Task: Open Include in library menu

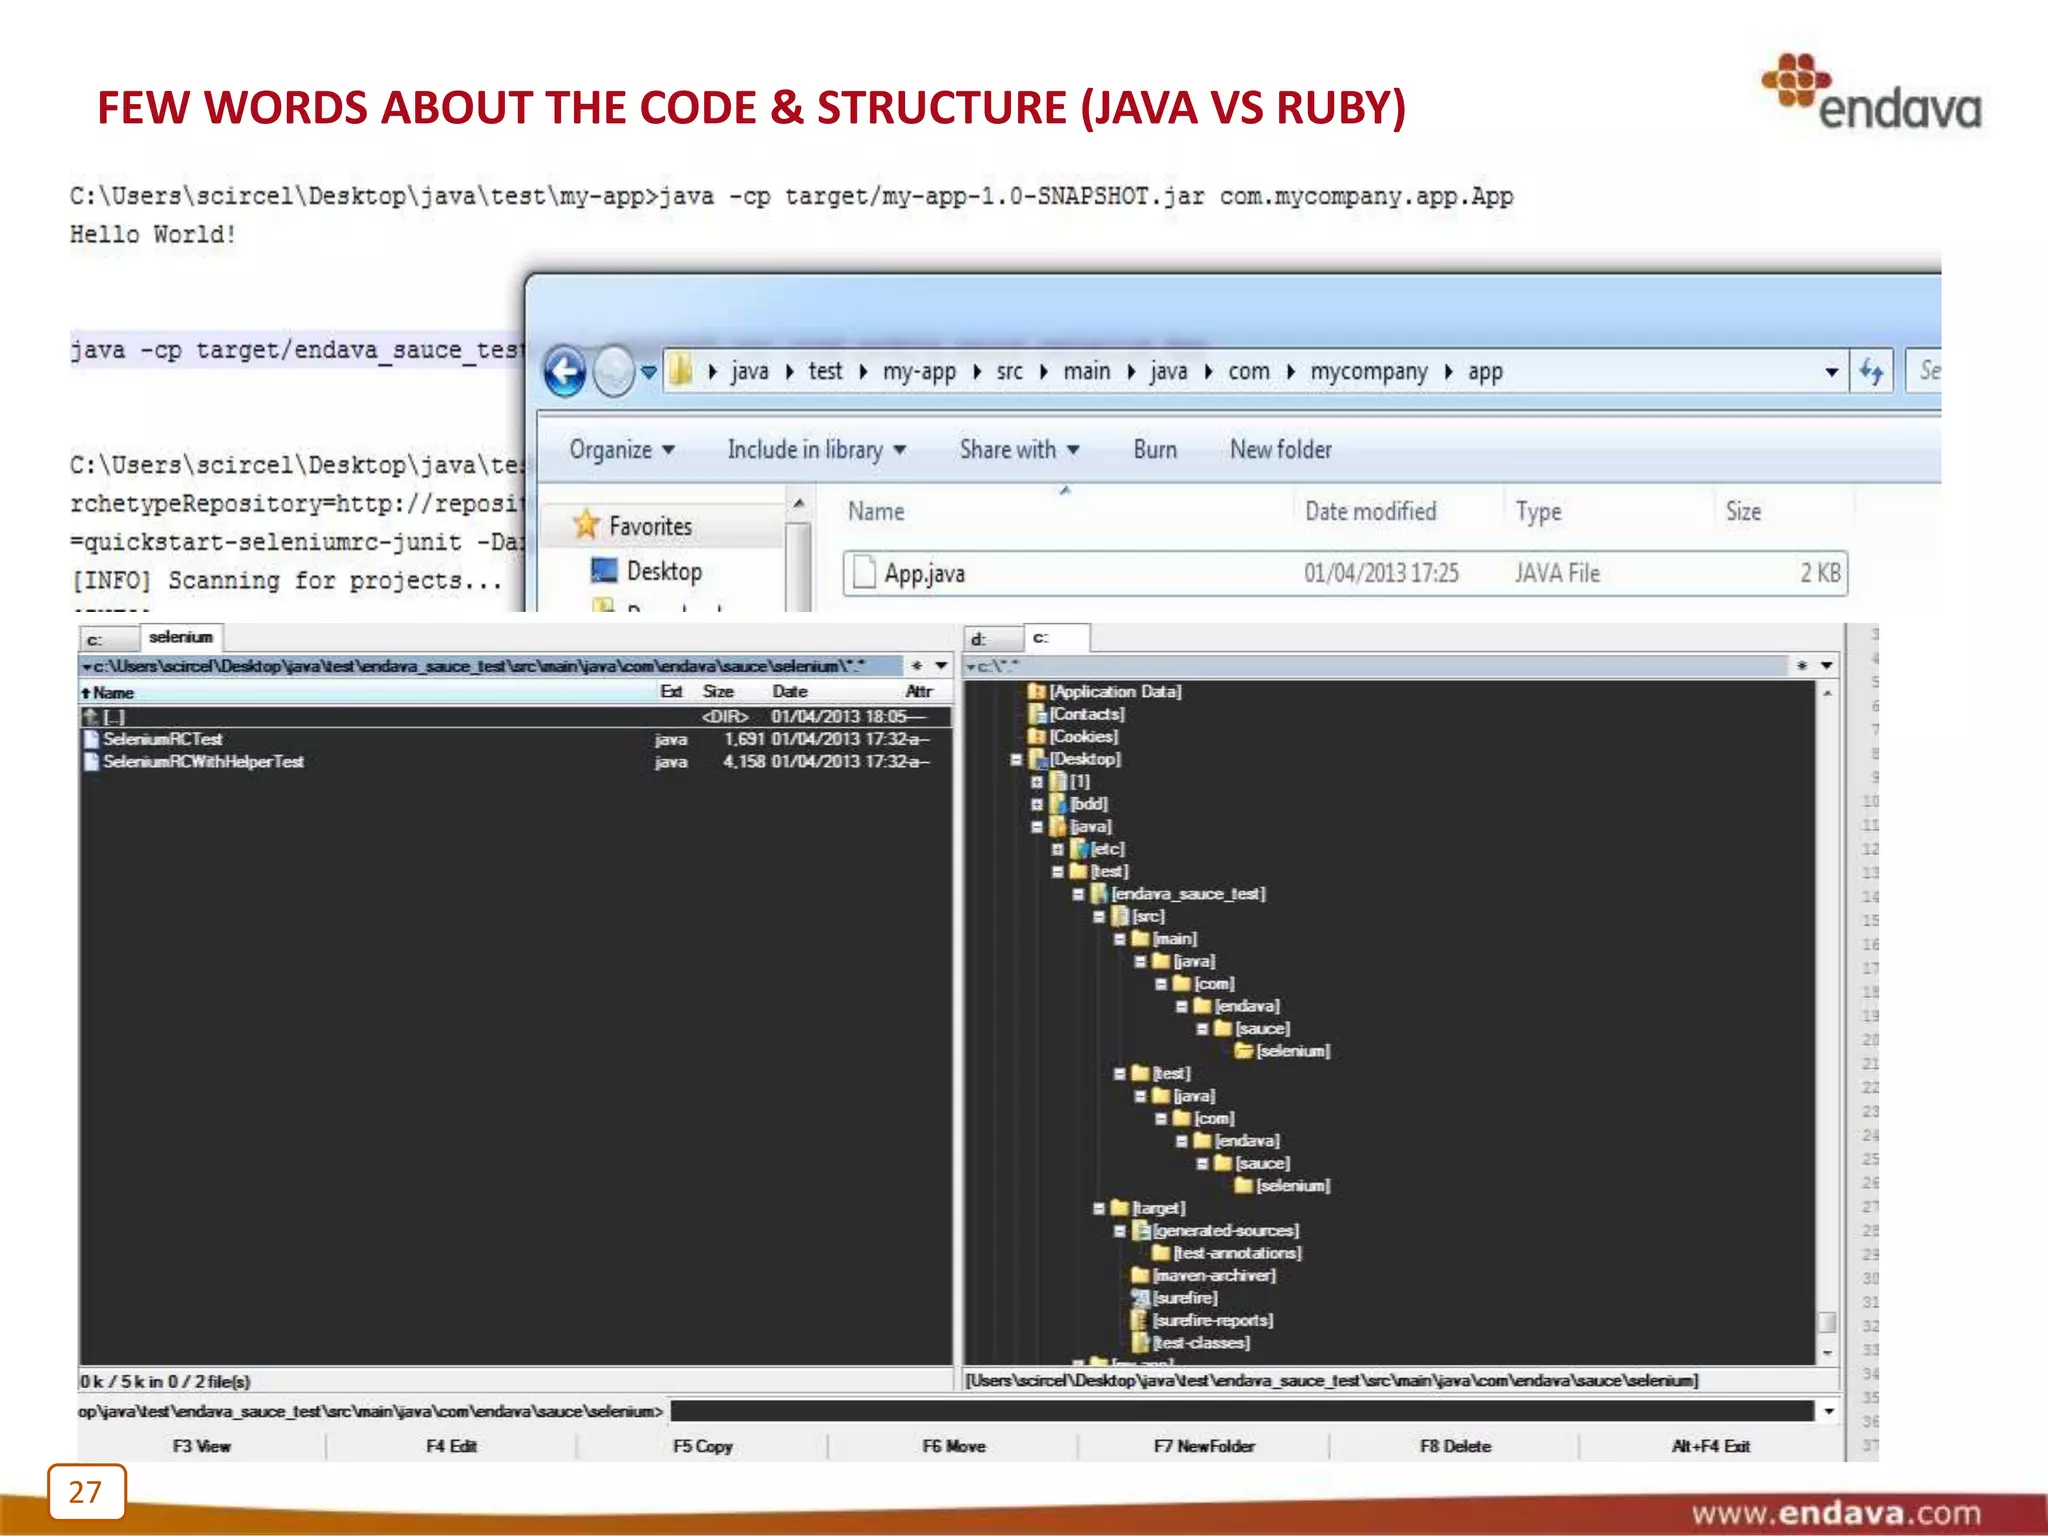Action: coord(816,450)
